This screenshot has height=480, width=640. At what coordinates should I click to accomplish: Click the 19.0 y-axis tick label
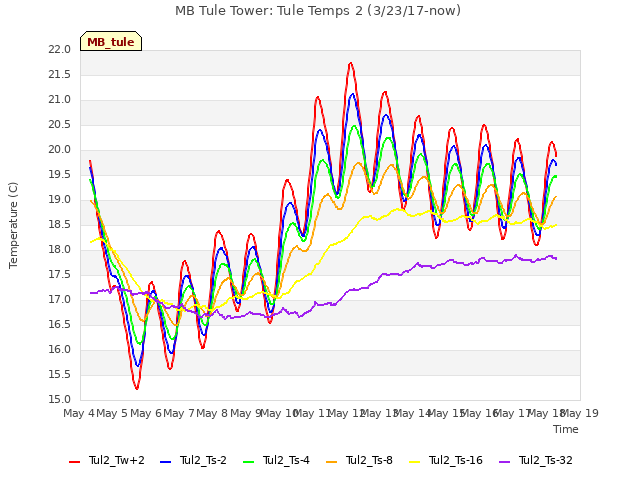click(x=60, y=200)
